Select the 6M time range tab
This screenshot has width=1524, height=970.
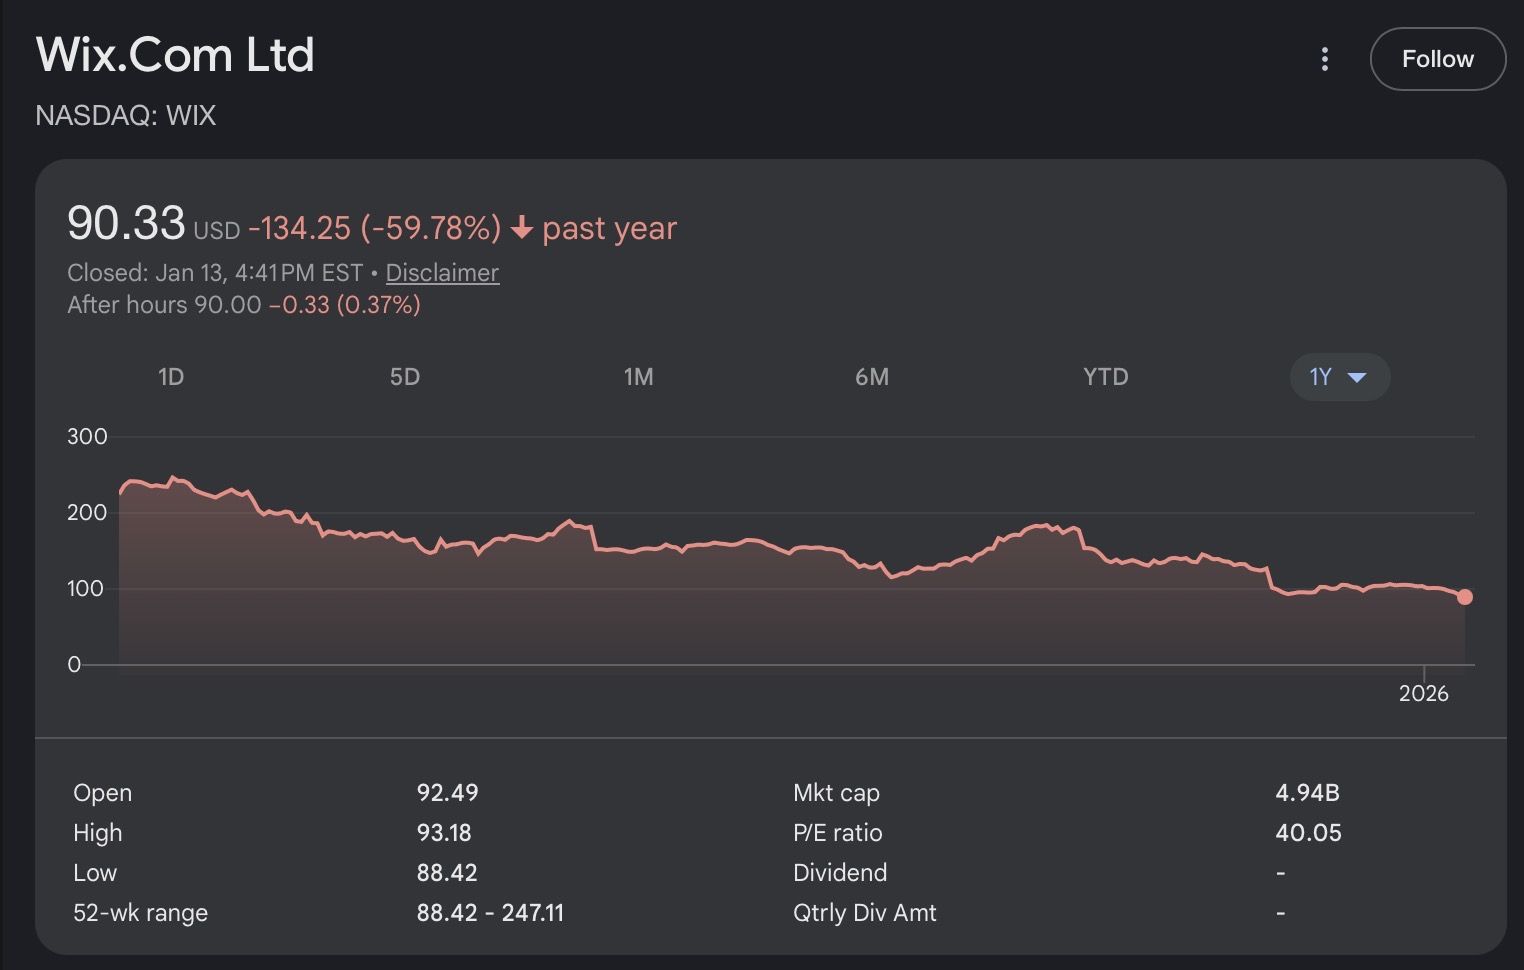click(x=872, y=377)
